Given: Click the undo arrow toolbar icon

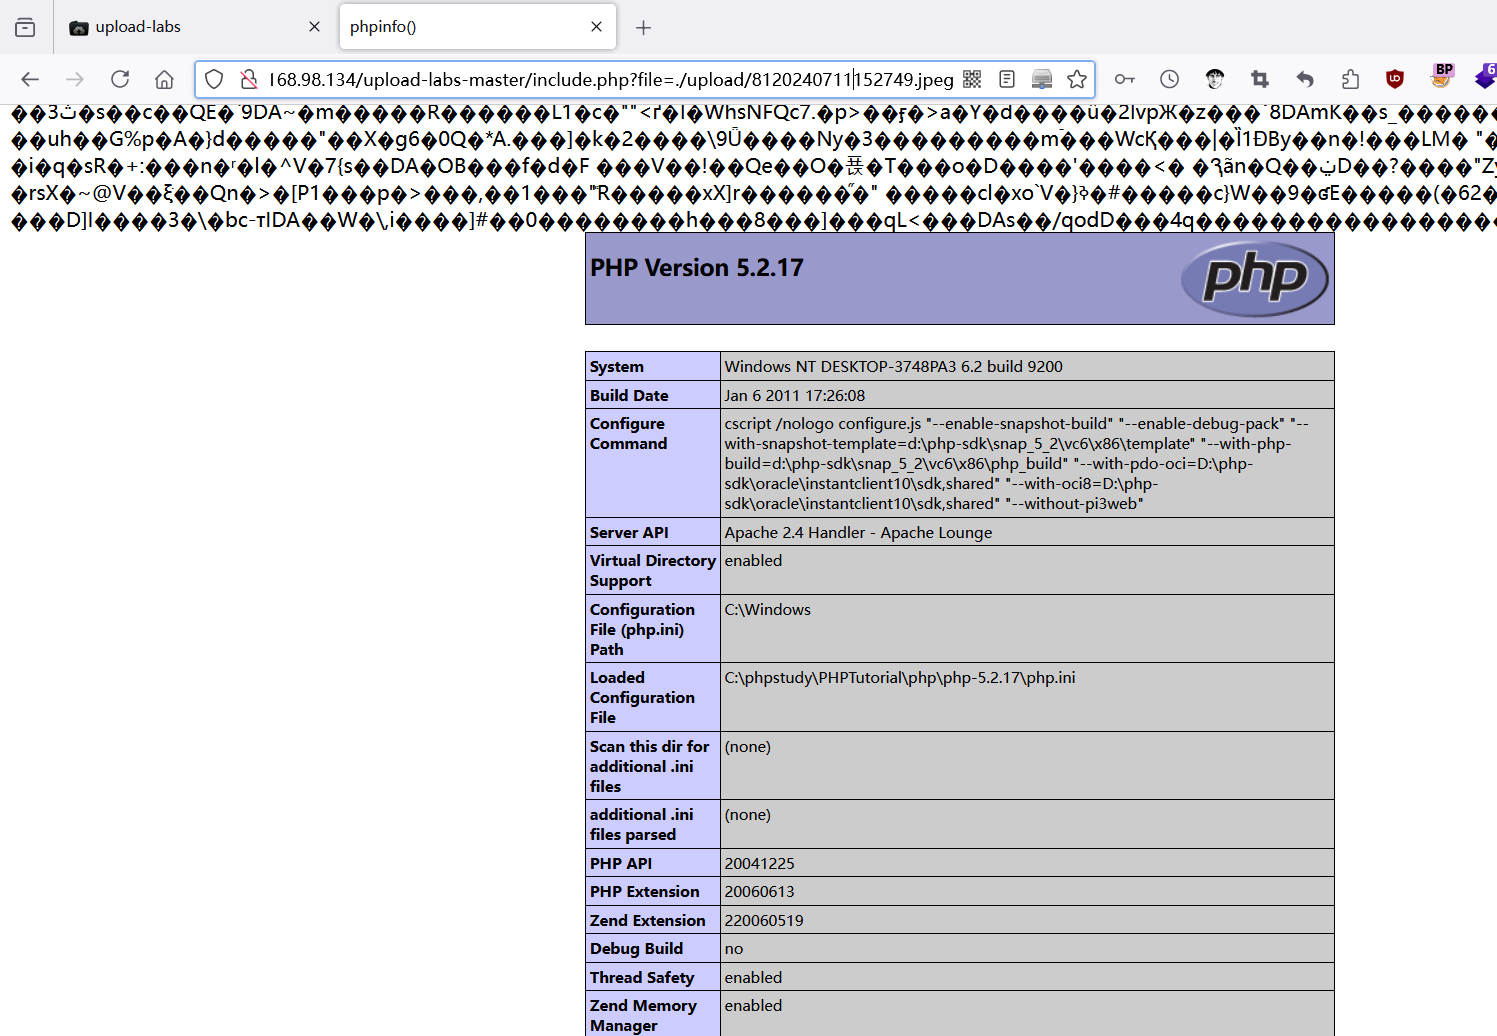Looking at the screenshot, I should click(1305, 79).
